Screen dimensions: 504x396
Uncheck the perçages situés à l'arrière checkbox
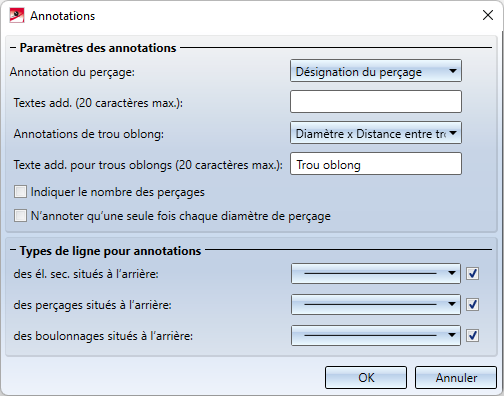pyautogui.click(x=472, y=304)
